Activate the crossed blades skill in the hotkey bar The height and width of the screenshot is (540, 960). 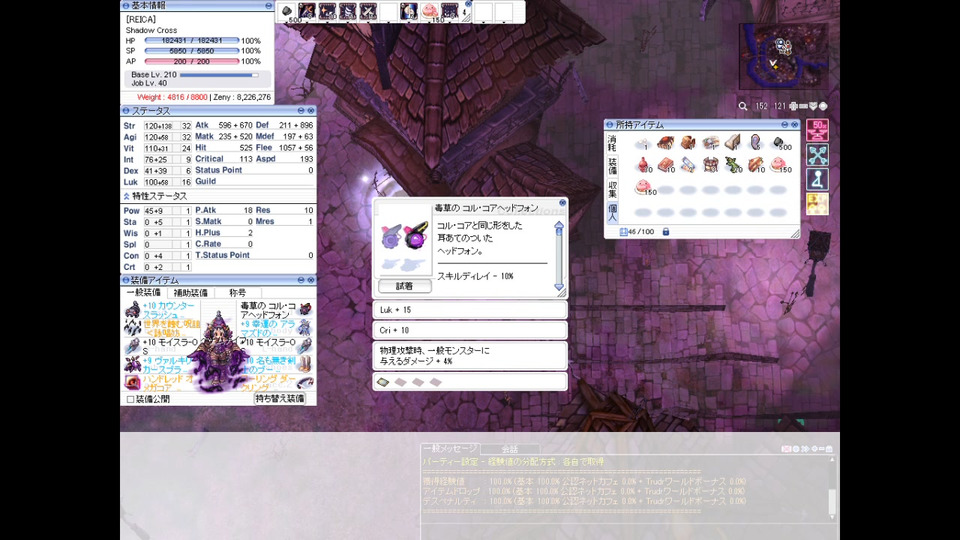coord(368,11)
